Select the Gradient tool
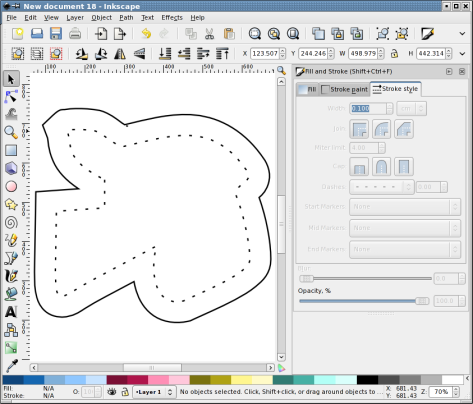The width and height of the screenshot is (473, 404). tap(11, 348)
